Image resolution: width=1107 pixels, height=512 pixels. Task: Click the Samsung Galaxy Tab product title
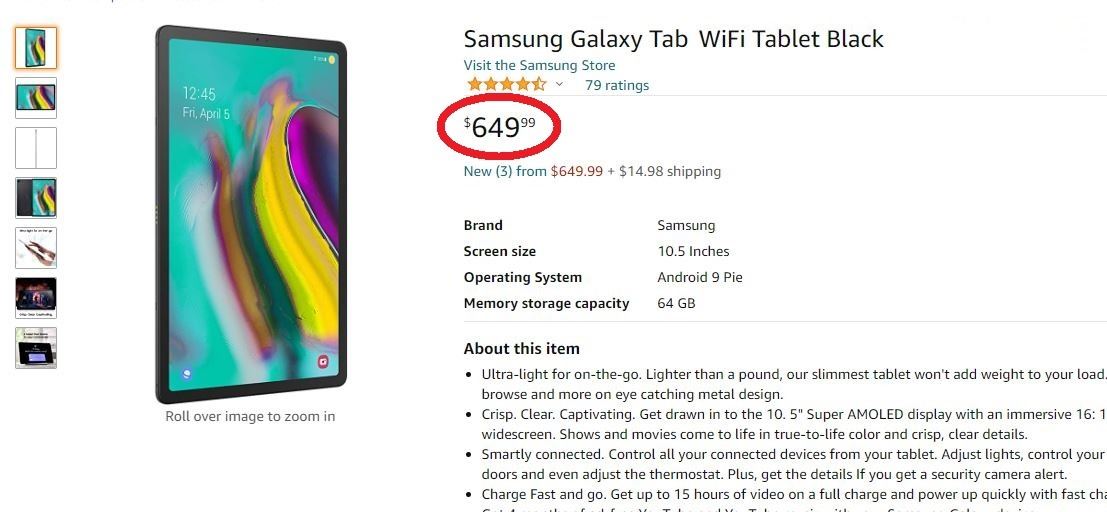click(x=673, y=39)
